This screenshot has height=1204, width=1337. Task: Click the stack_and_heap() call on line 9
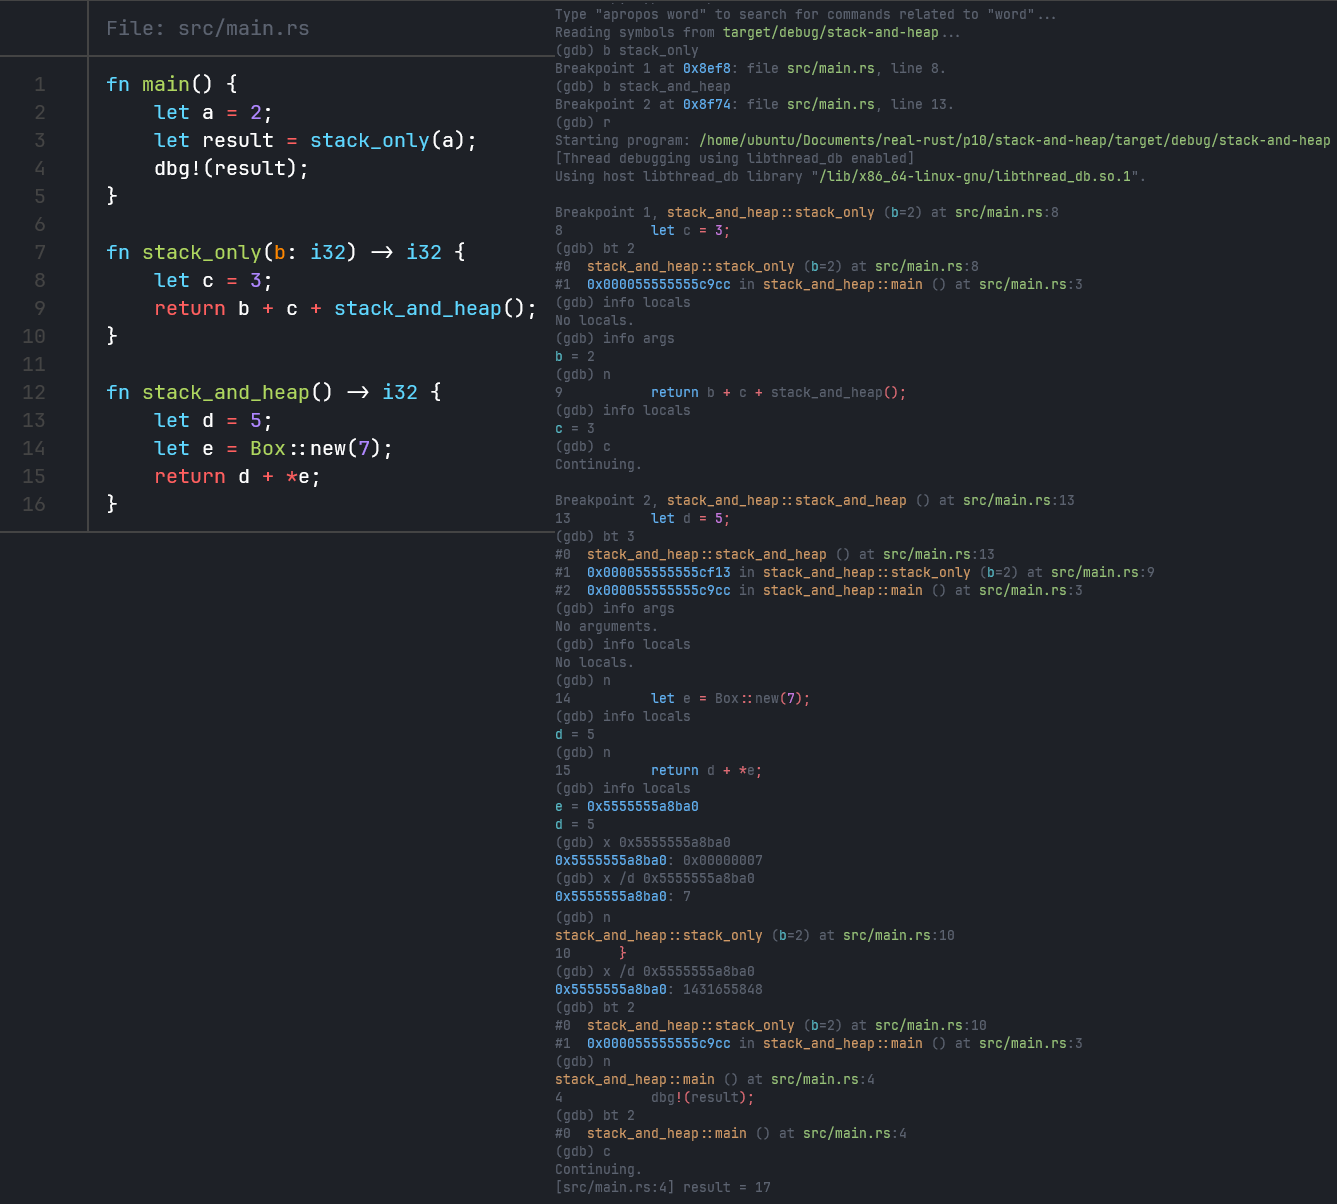coord(434,308)
